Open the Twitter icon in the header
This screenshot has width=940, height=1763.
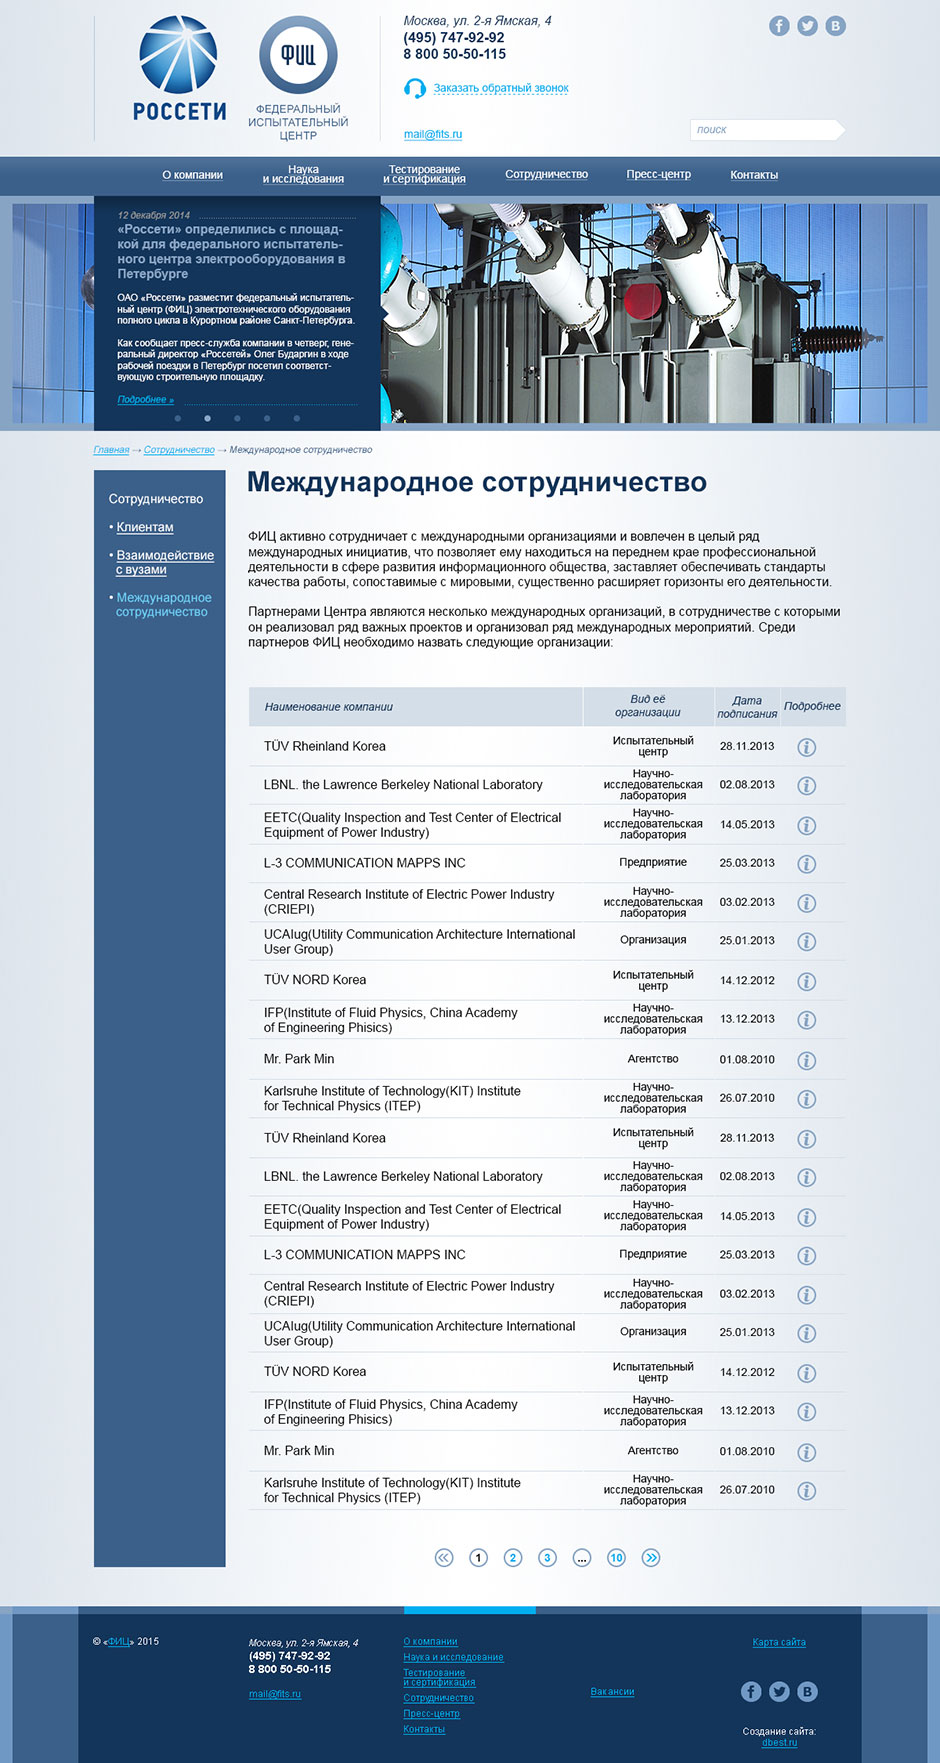point(807,26)
